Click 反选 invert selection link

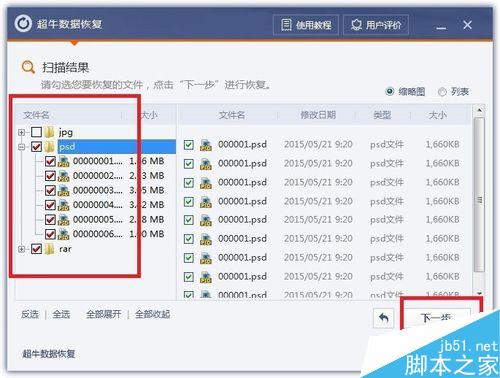click(30, 314)
